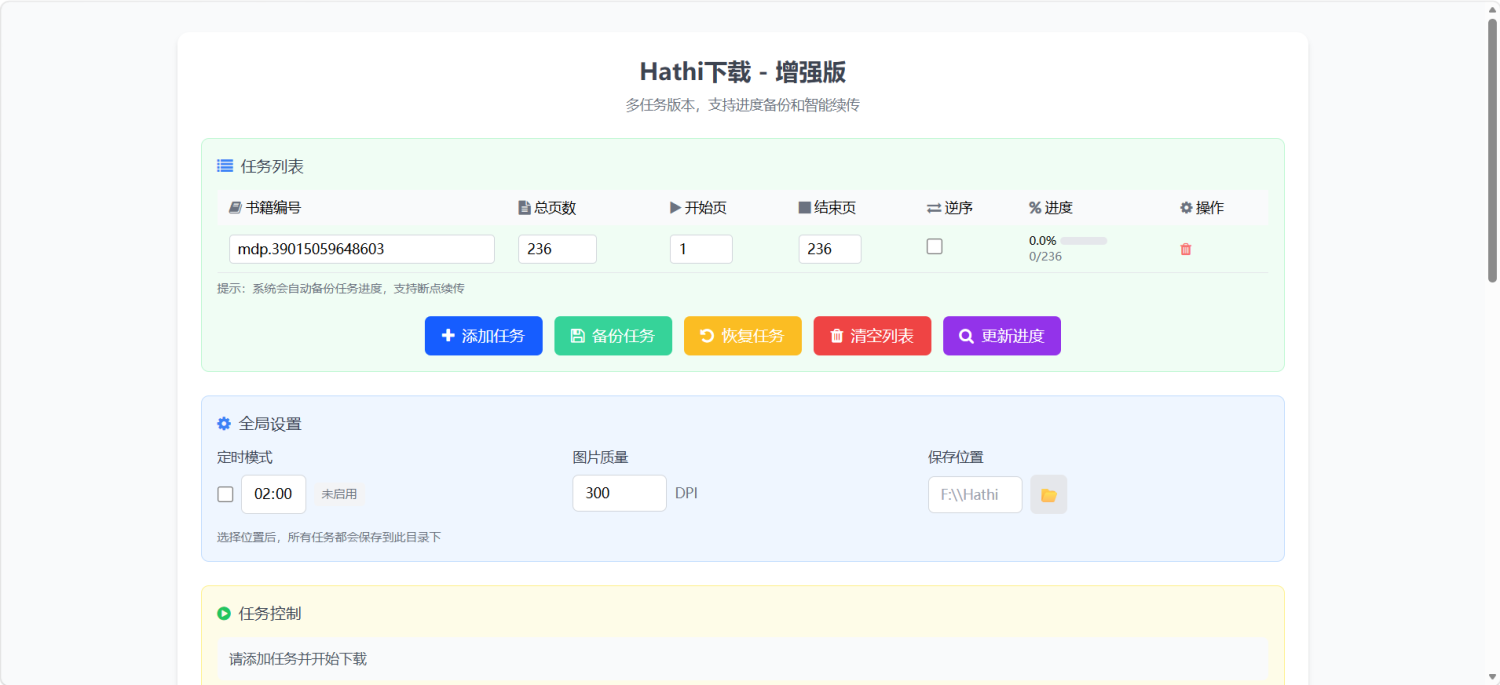The width and height of the screenshot is (1500, 685).
Task: Click the green 备份任务 button
Action: (x=613, y=336)
